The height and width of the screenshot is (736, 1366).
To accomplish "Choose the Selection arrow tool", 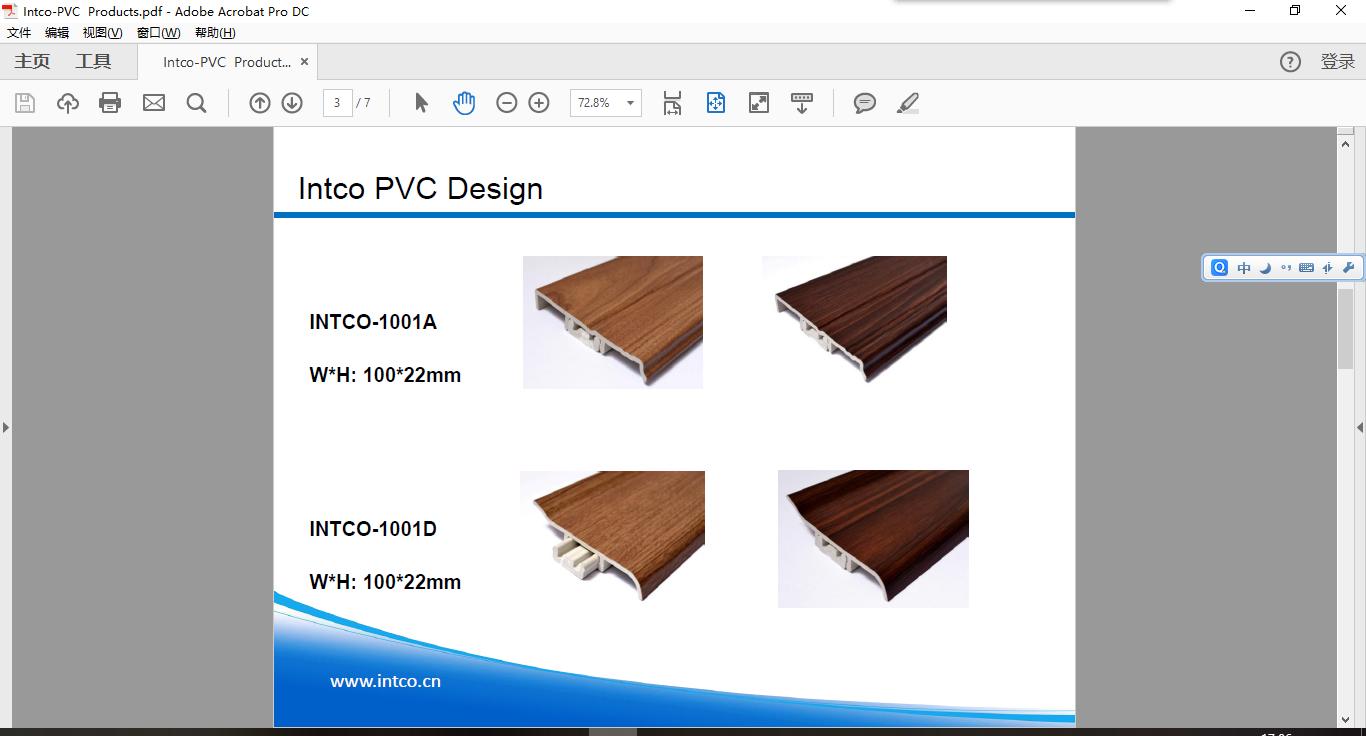I will pyautogui.click(x=421, y=103).
